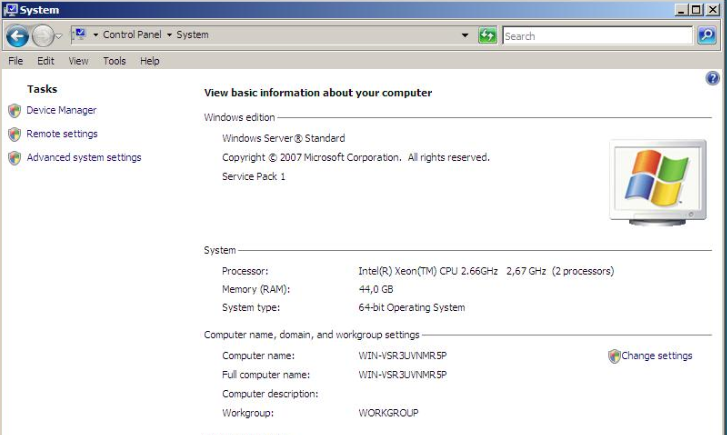
Task: Open Remote settings link
Action: coord(62,134)
